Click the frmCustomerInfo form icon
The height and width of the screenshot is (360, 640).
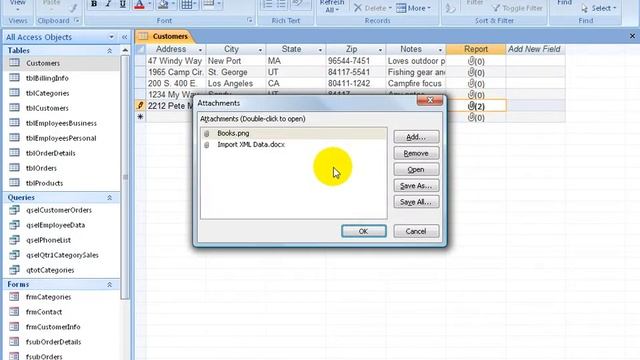[x=14, y=327]
